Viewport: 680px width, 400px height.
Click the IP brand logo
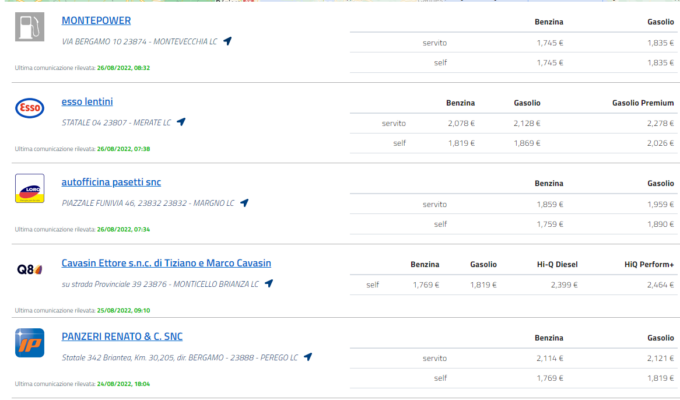click(x=30, y=343)
